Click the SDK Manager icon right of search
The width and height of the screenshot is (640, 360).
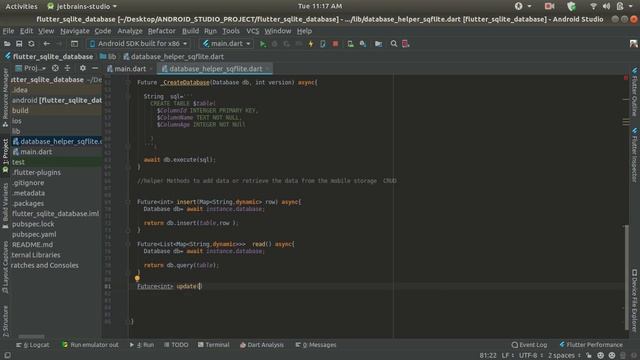[405, 44]
